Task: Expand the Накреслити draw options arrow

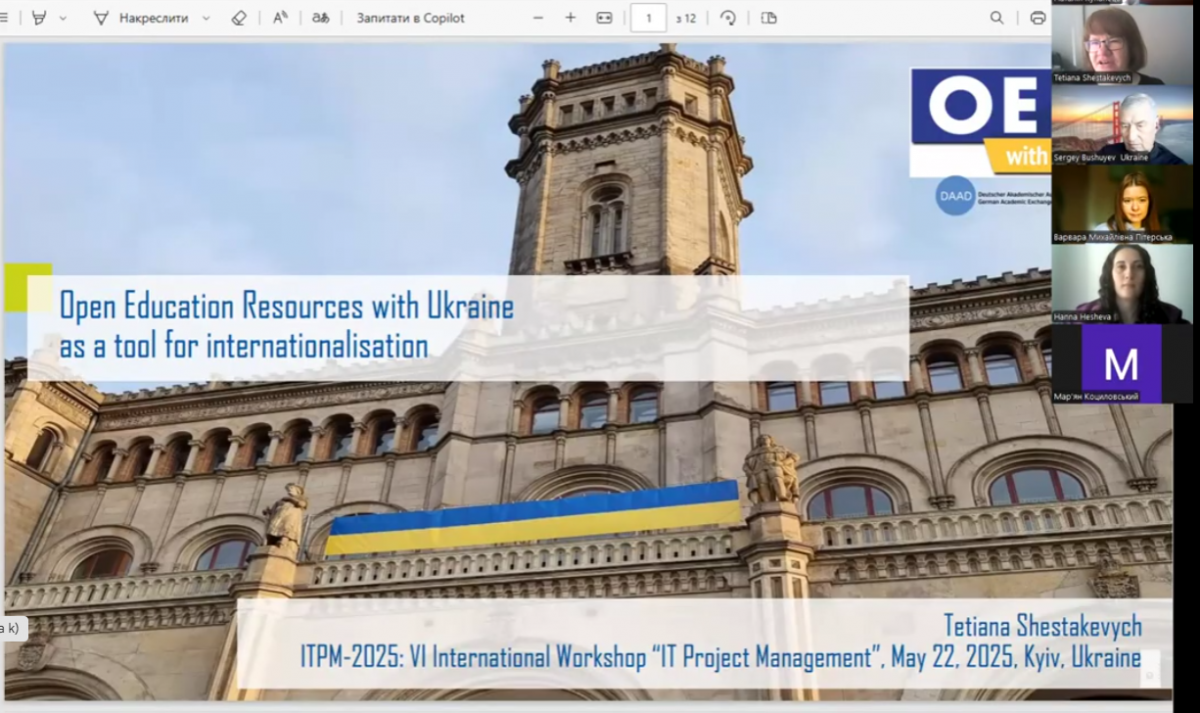Action: pos(206,18)
